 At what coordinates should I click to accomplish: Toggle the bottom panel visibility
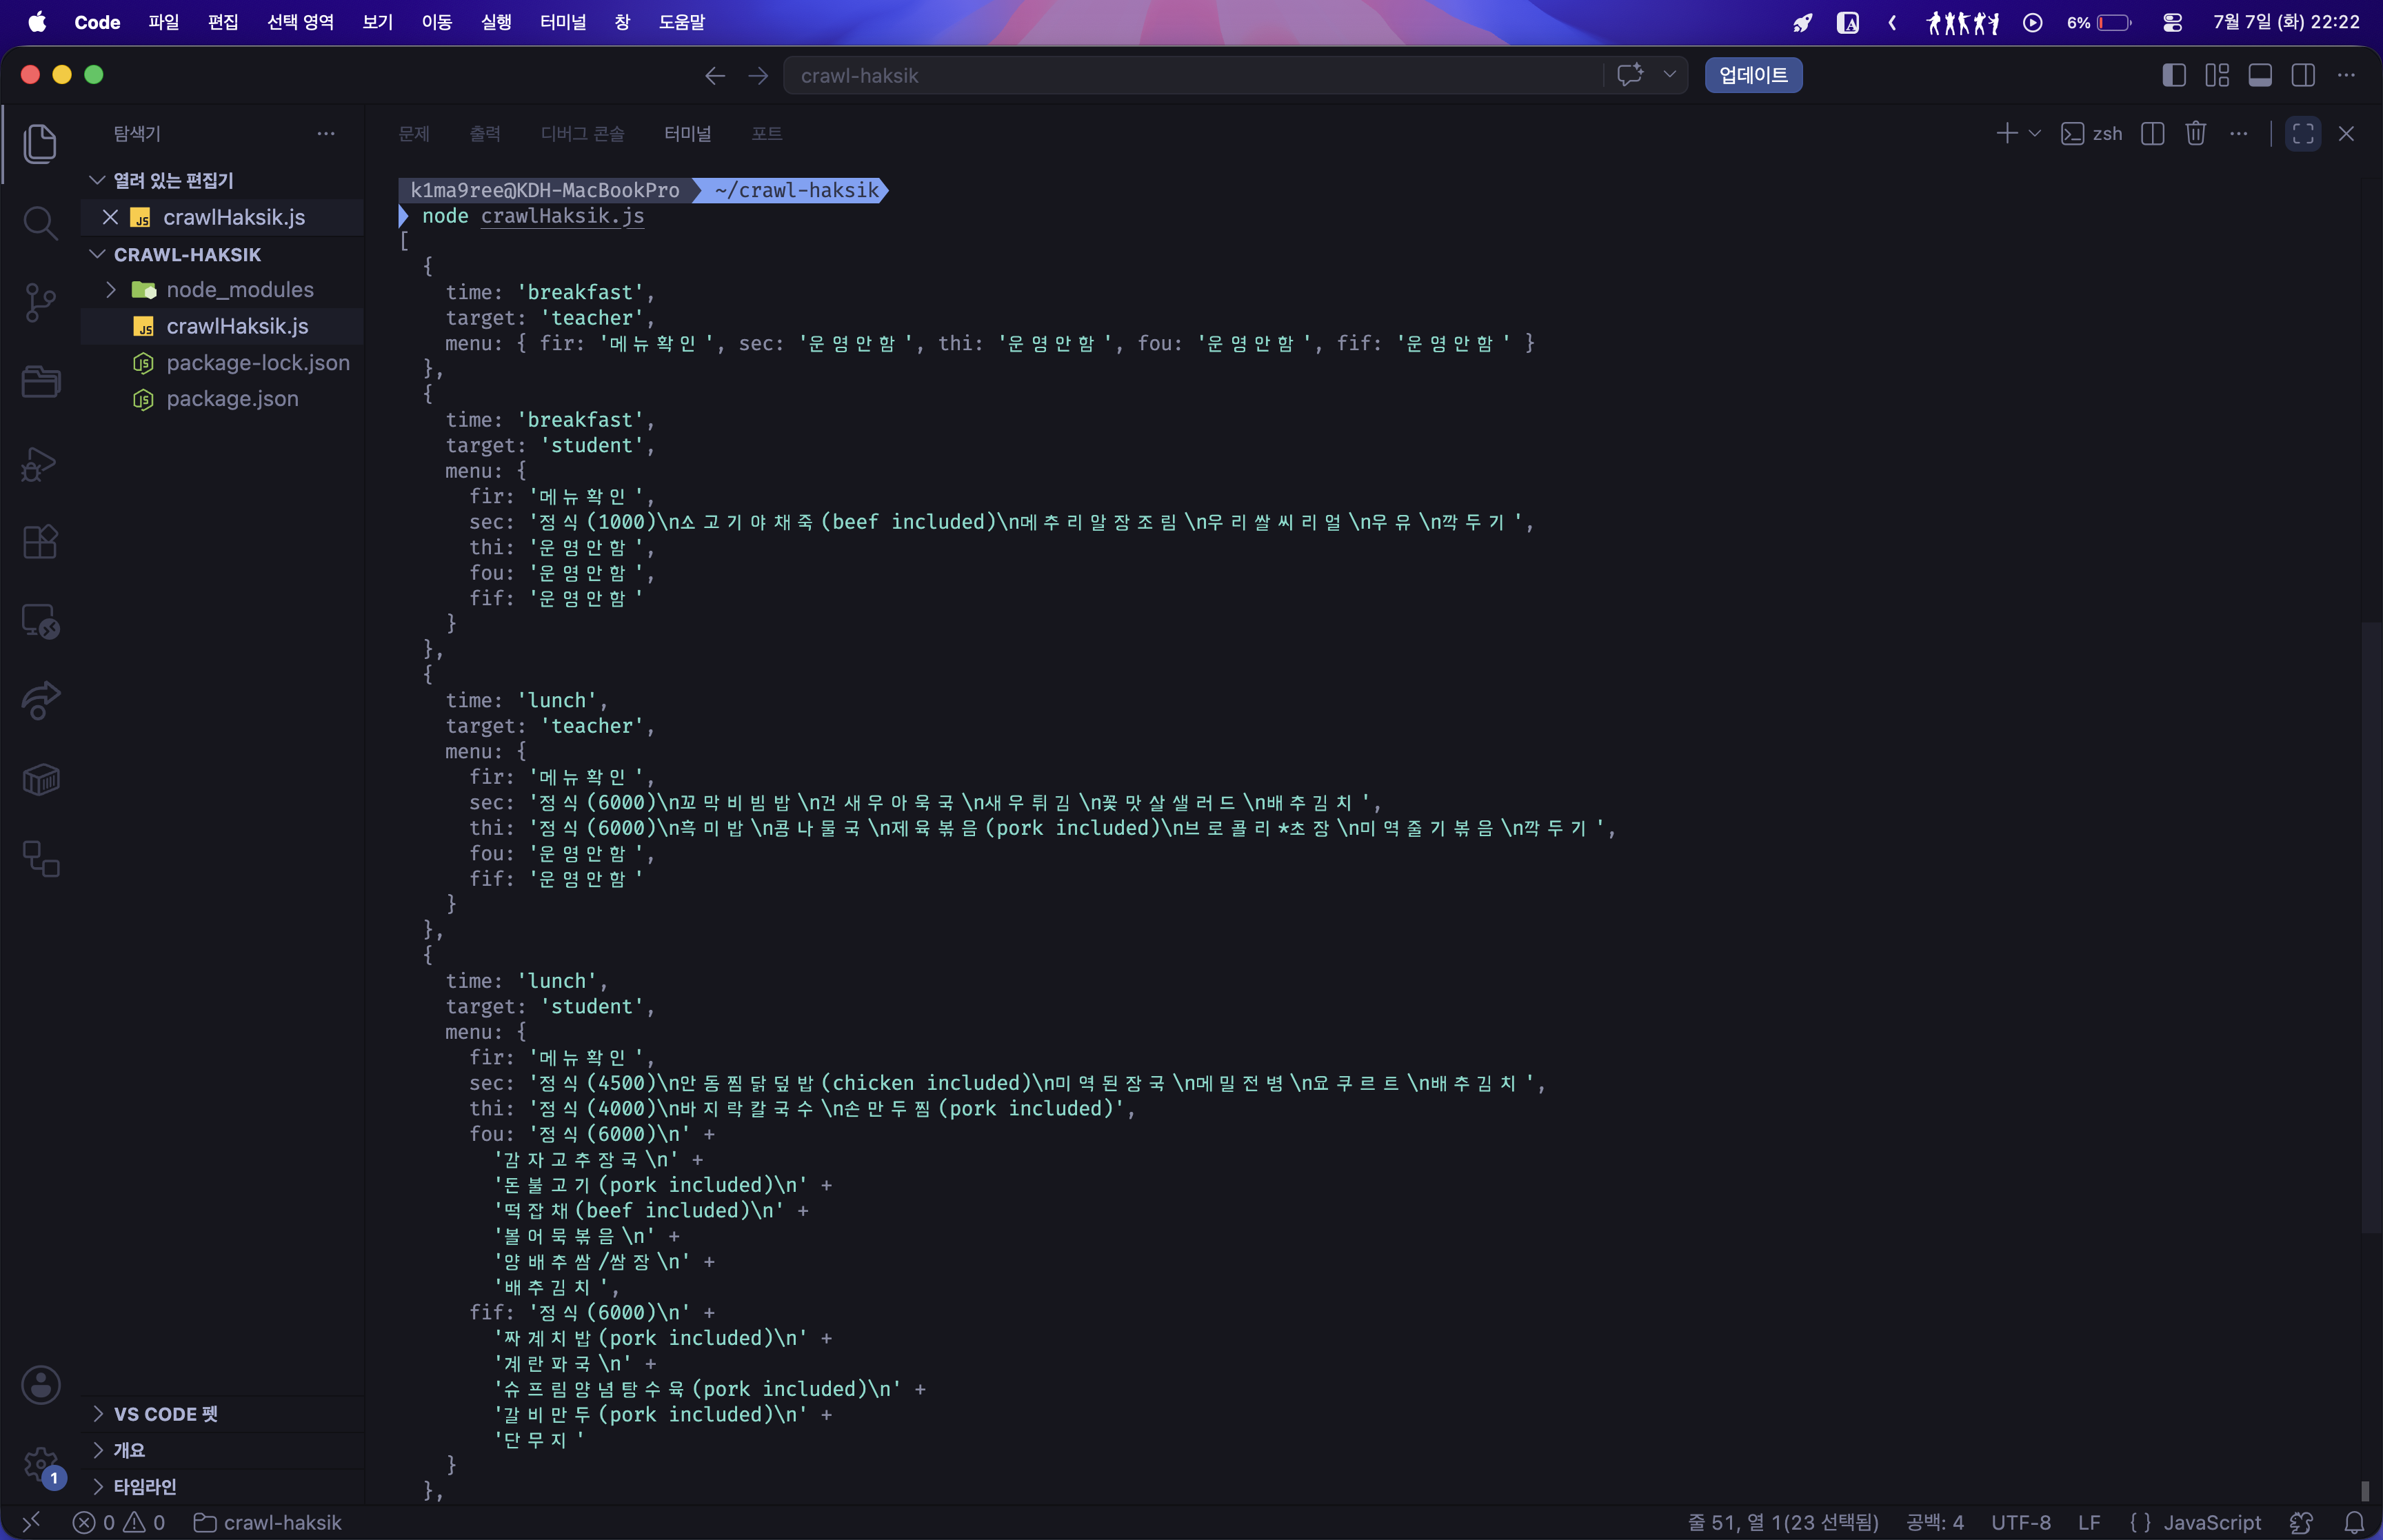click(x=2260, y=75)
